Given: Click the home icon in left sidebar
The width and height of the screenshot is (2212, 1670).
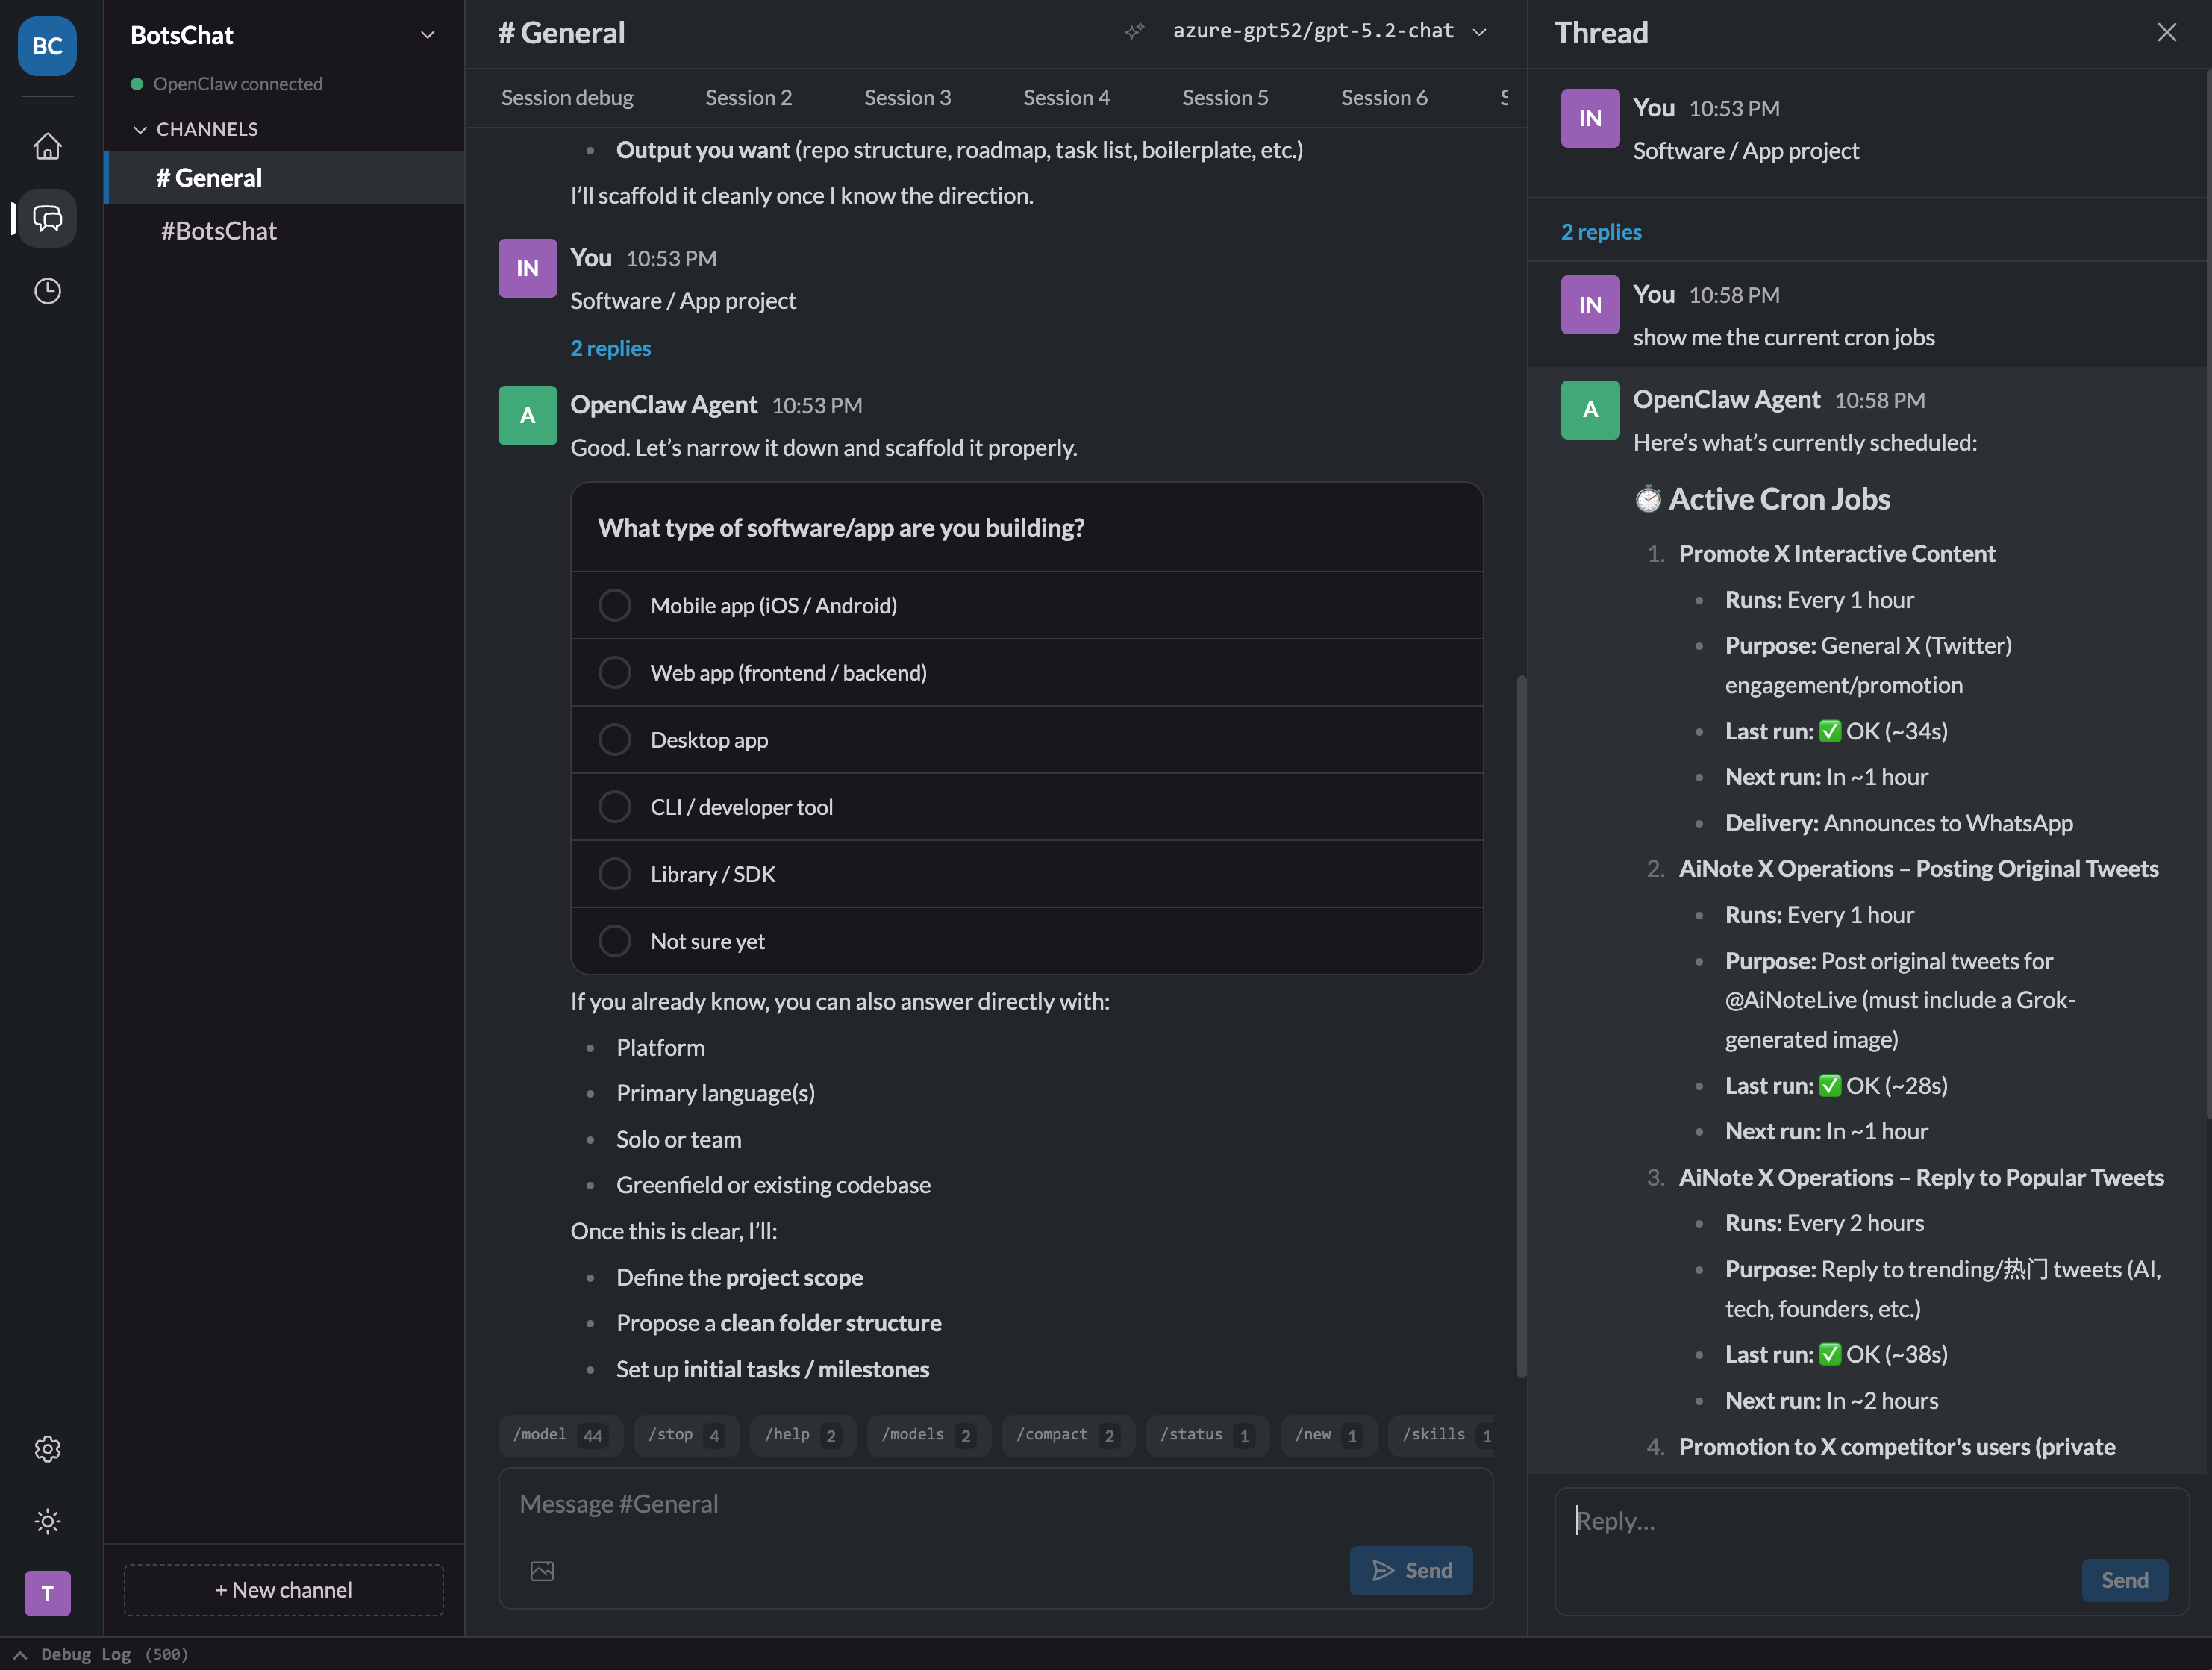Looking at the screenshot, I should [47, 146].
